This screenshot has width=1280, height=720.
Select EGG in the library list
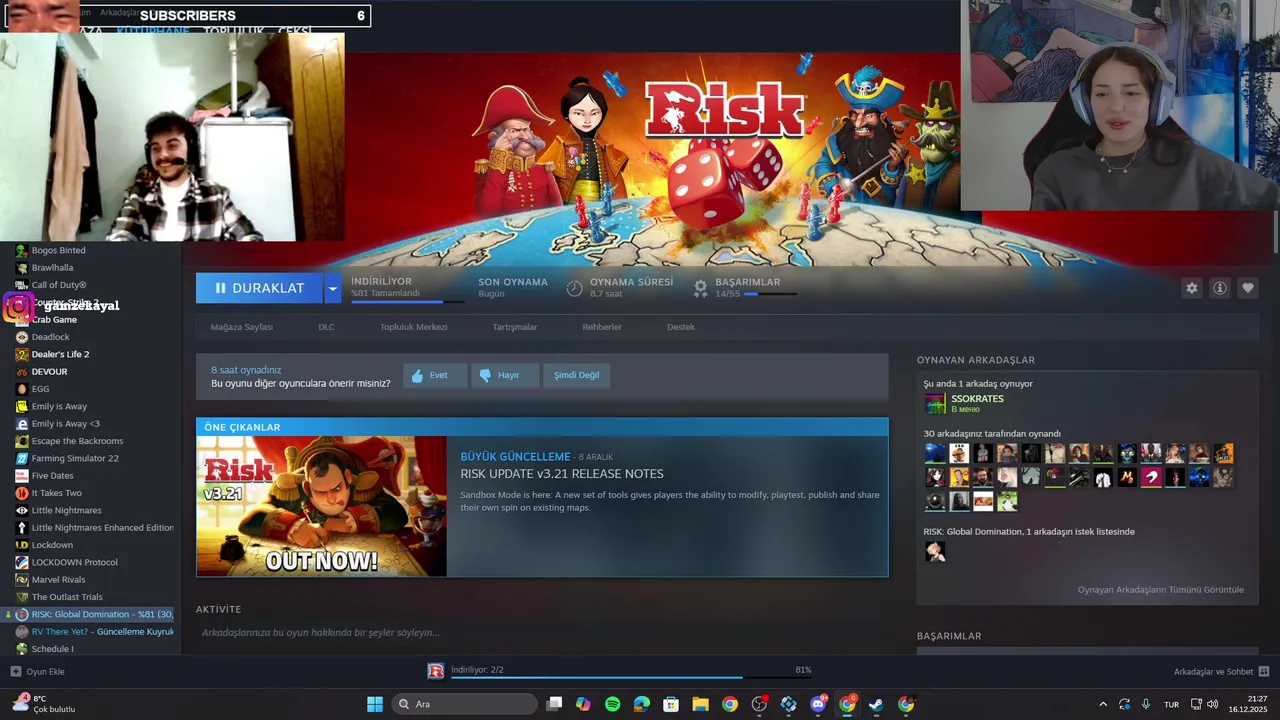pyautogui.click(x=40, y=389)
